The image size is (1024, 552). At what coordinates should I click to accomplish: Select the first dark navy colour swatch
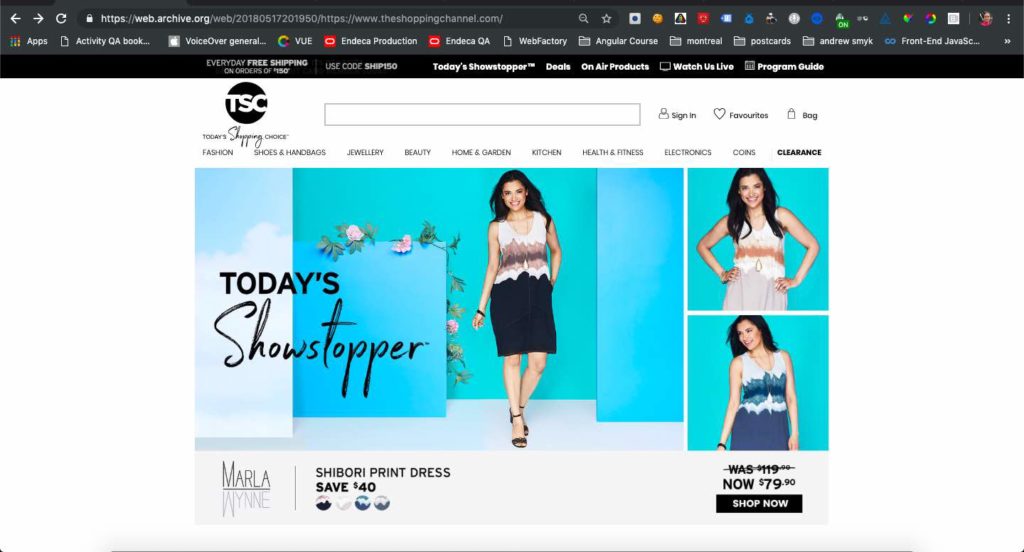pyautogui.click(x=323, y=503)
